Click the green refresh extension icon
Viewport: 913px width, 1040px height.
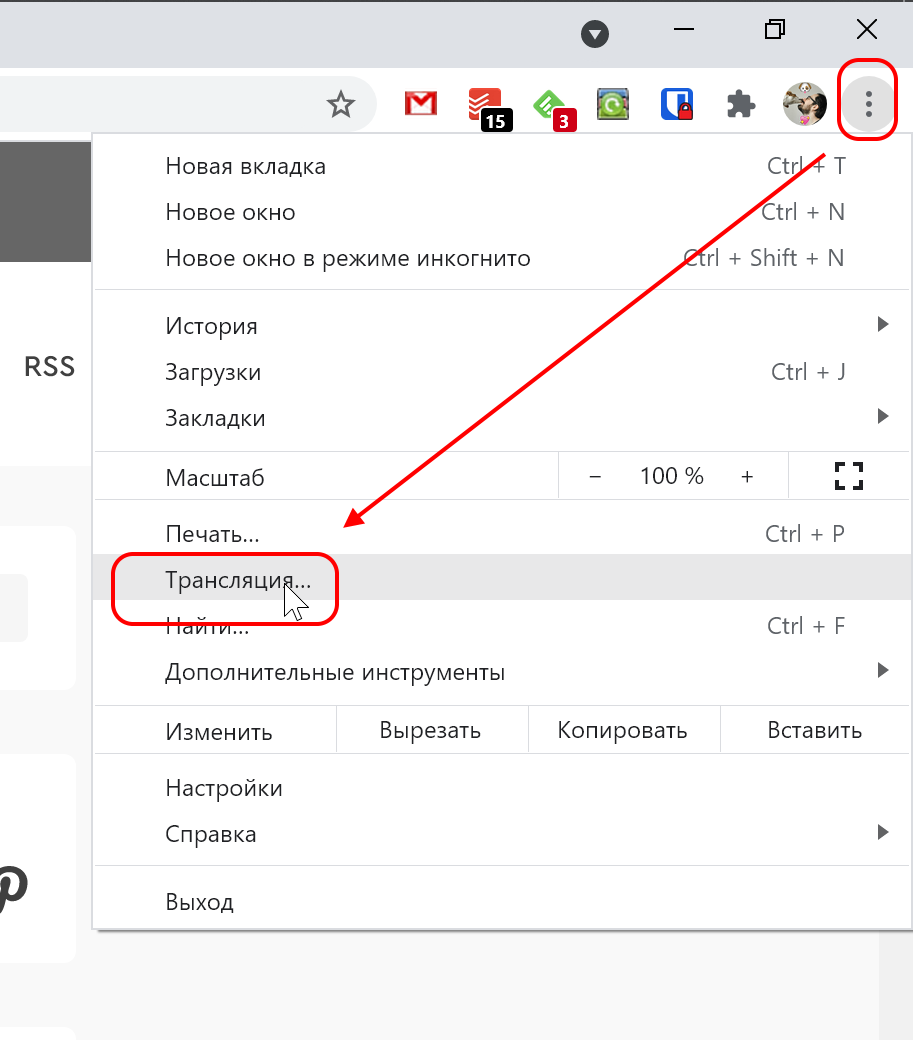612,104
